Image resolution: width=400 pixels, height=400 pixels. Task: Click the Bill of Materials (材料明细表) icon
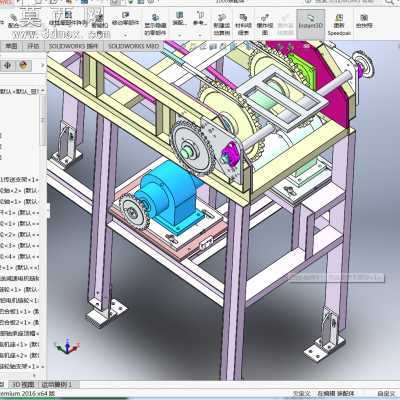pos(244,25)
